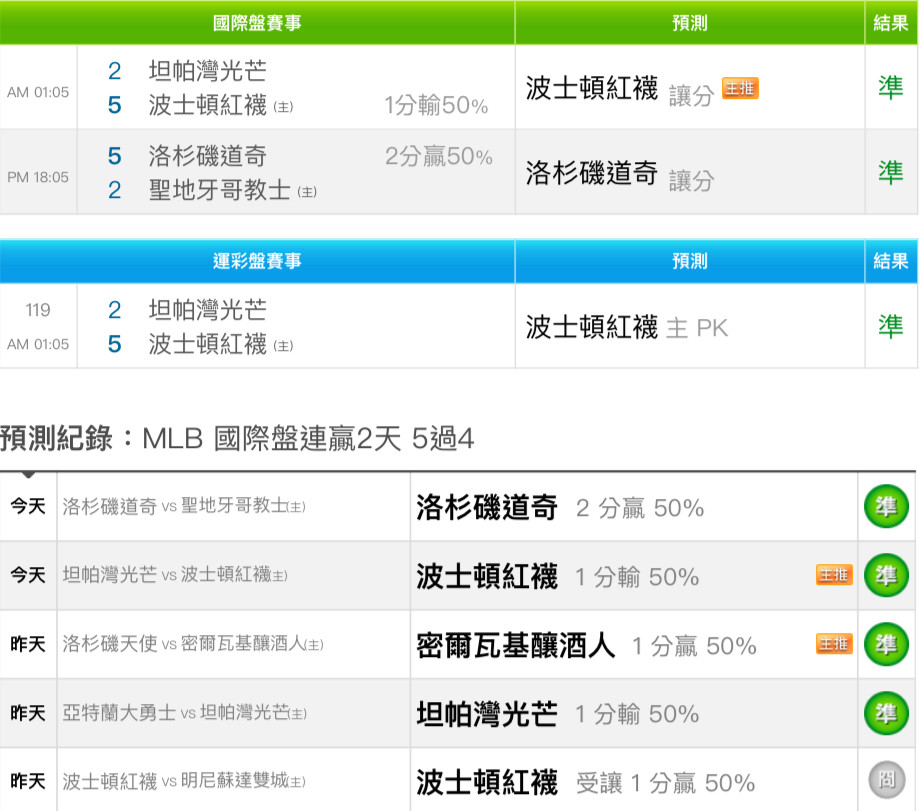
Task: Click the 坦帕灣光芒 1 分輸 50% record prediction
Action: [x=557, y=714]
